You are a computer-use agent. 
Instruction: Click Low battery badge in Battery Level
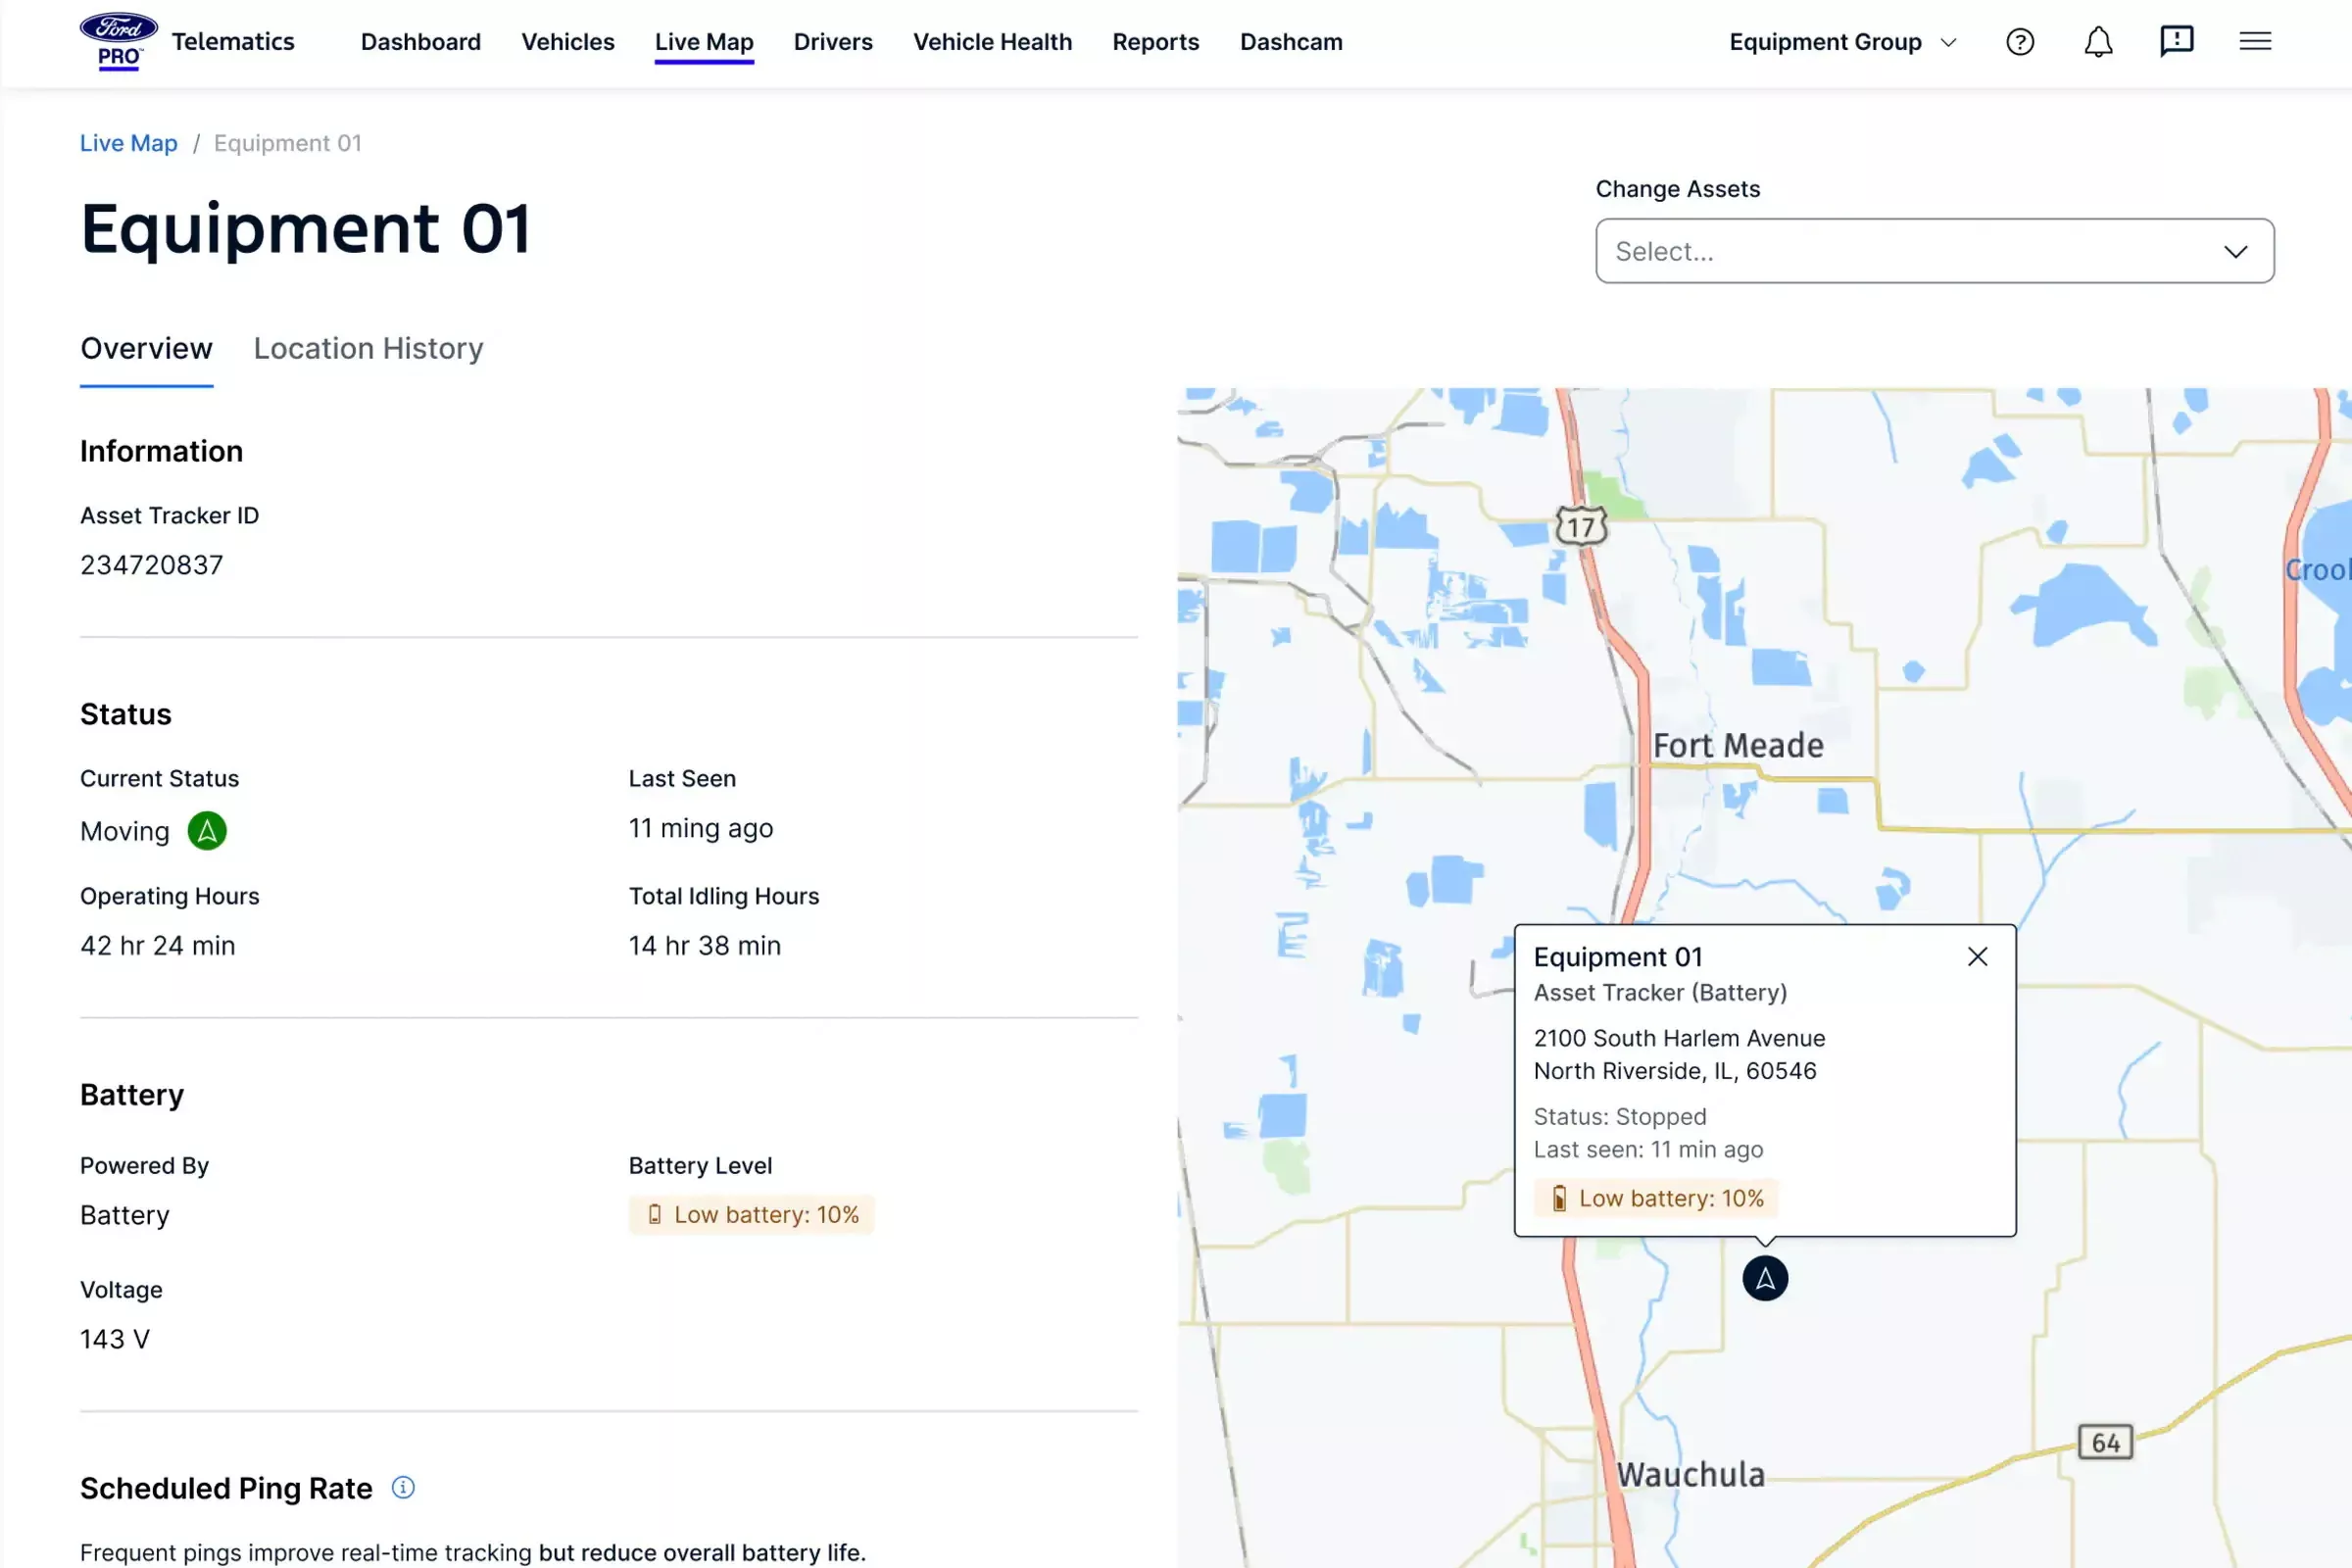pyautogui.click(x=752, y=1215)
